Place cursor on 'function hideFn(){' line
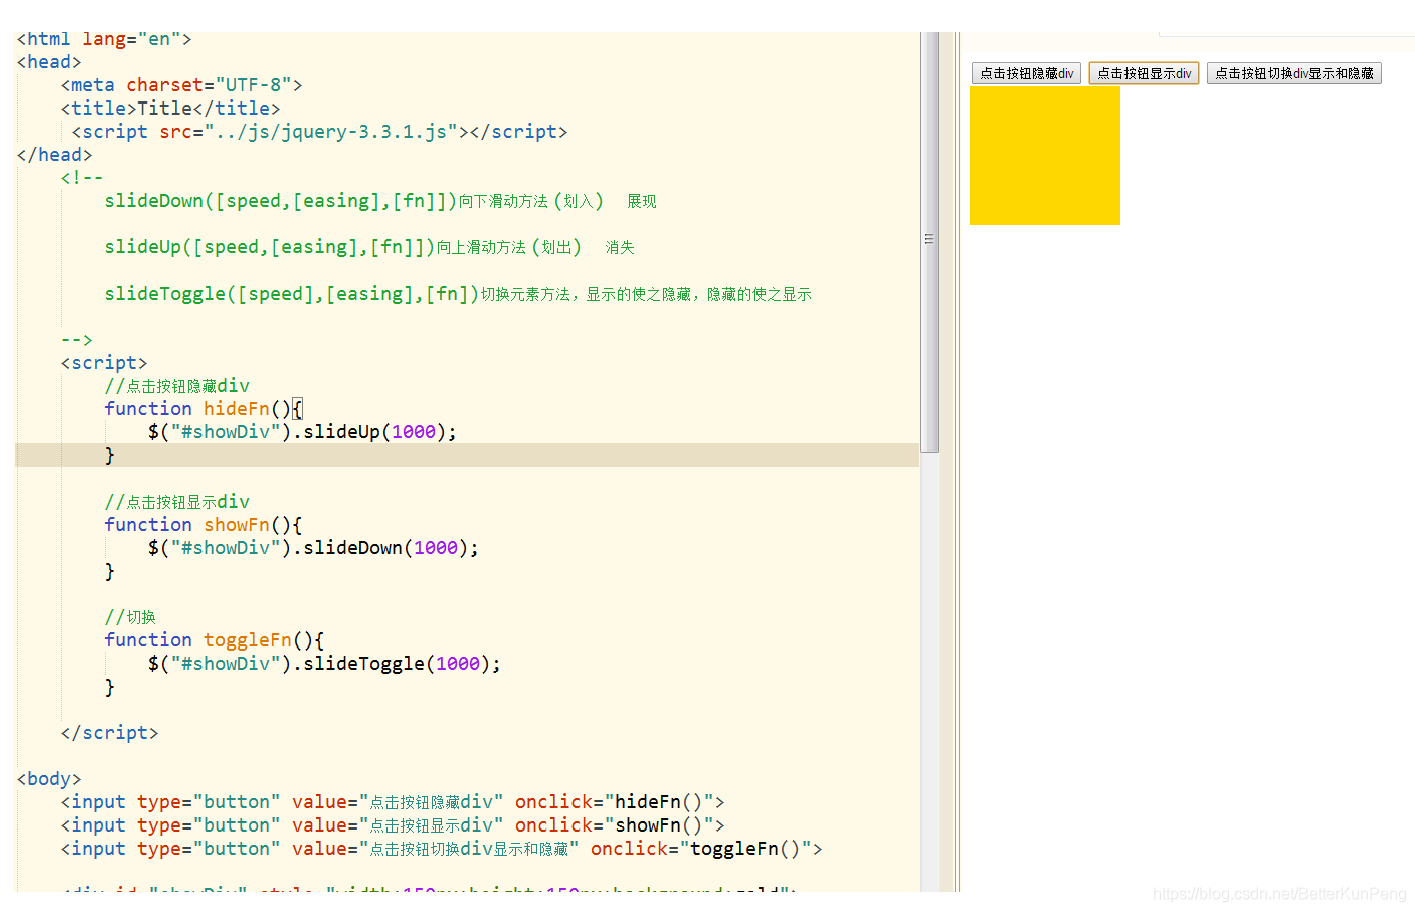 (203, 408)
